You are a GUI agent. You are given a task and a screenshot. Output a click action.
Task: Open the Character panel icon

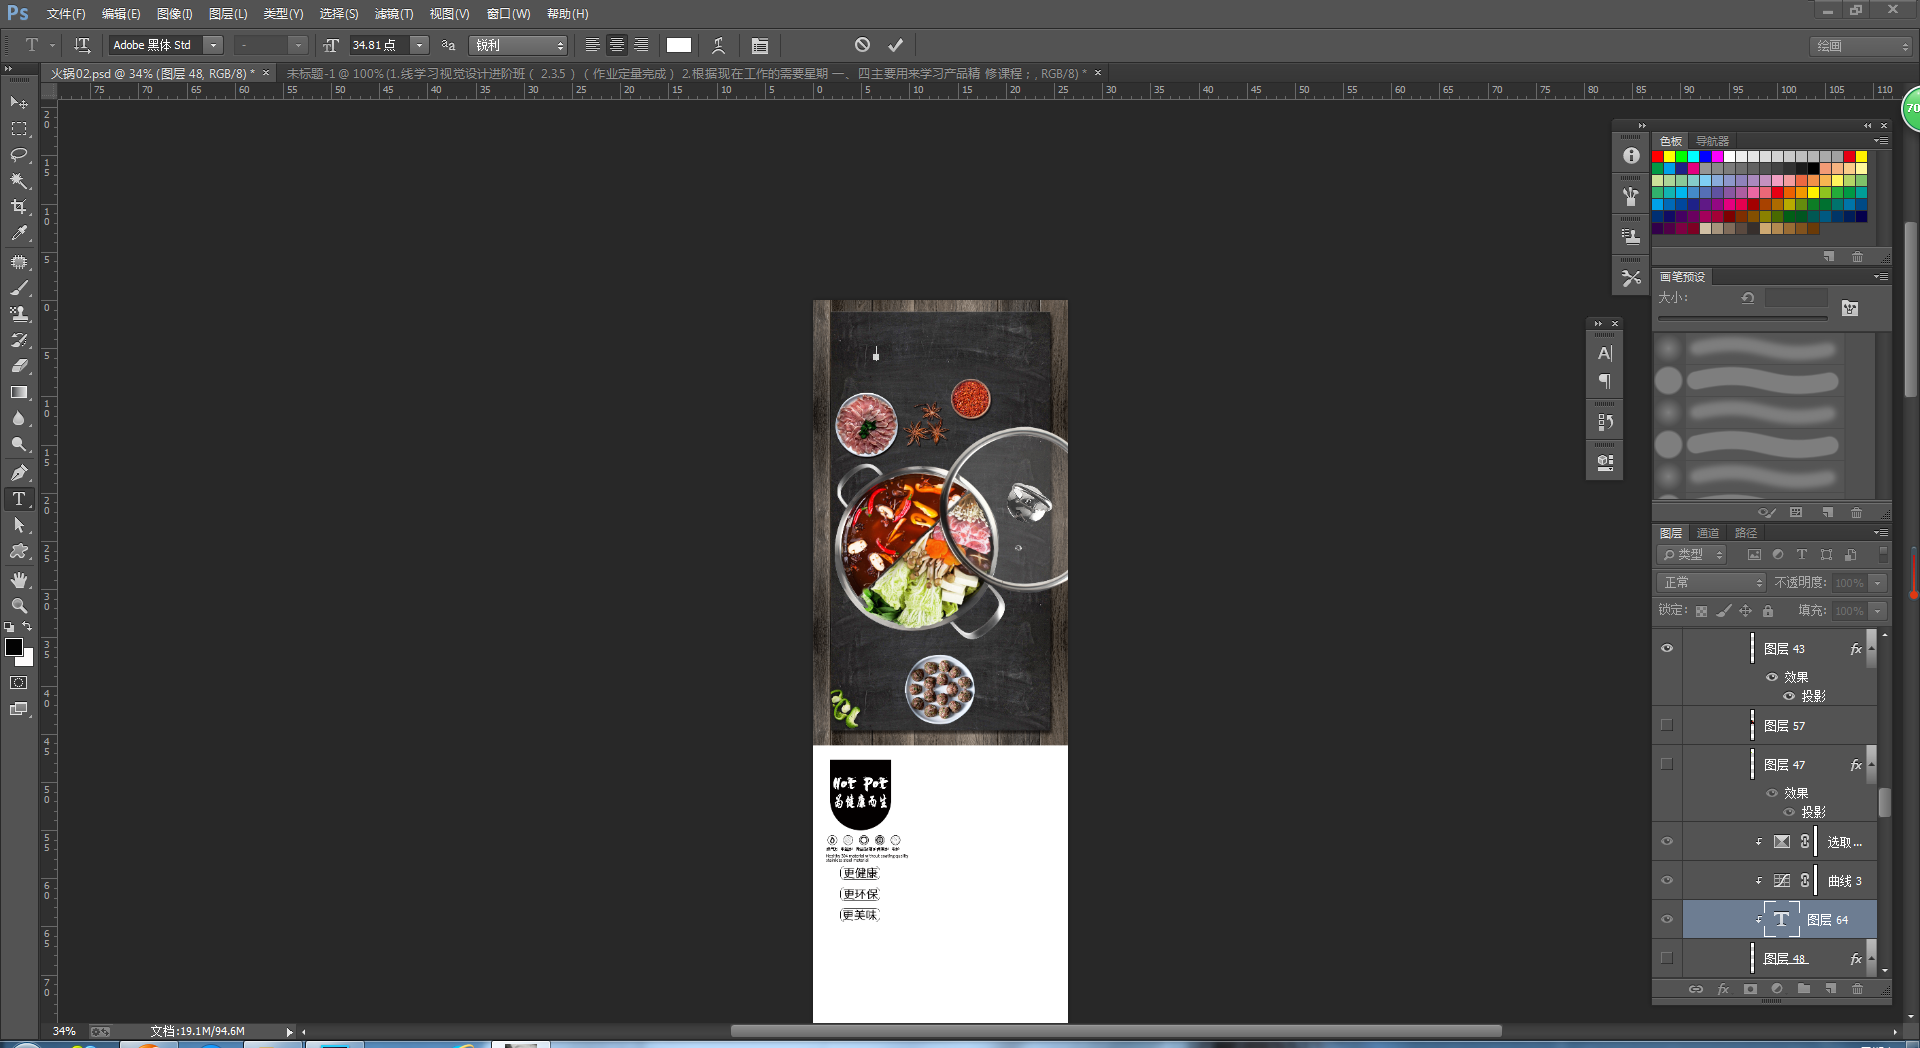click(1605, 353)
